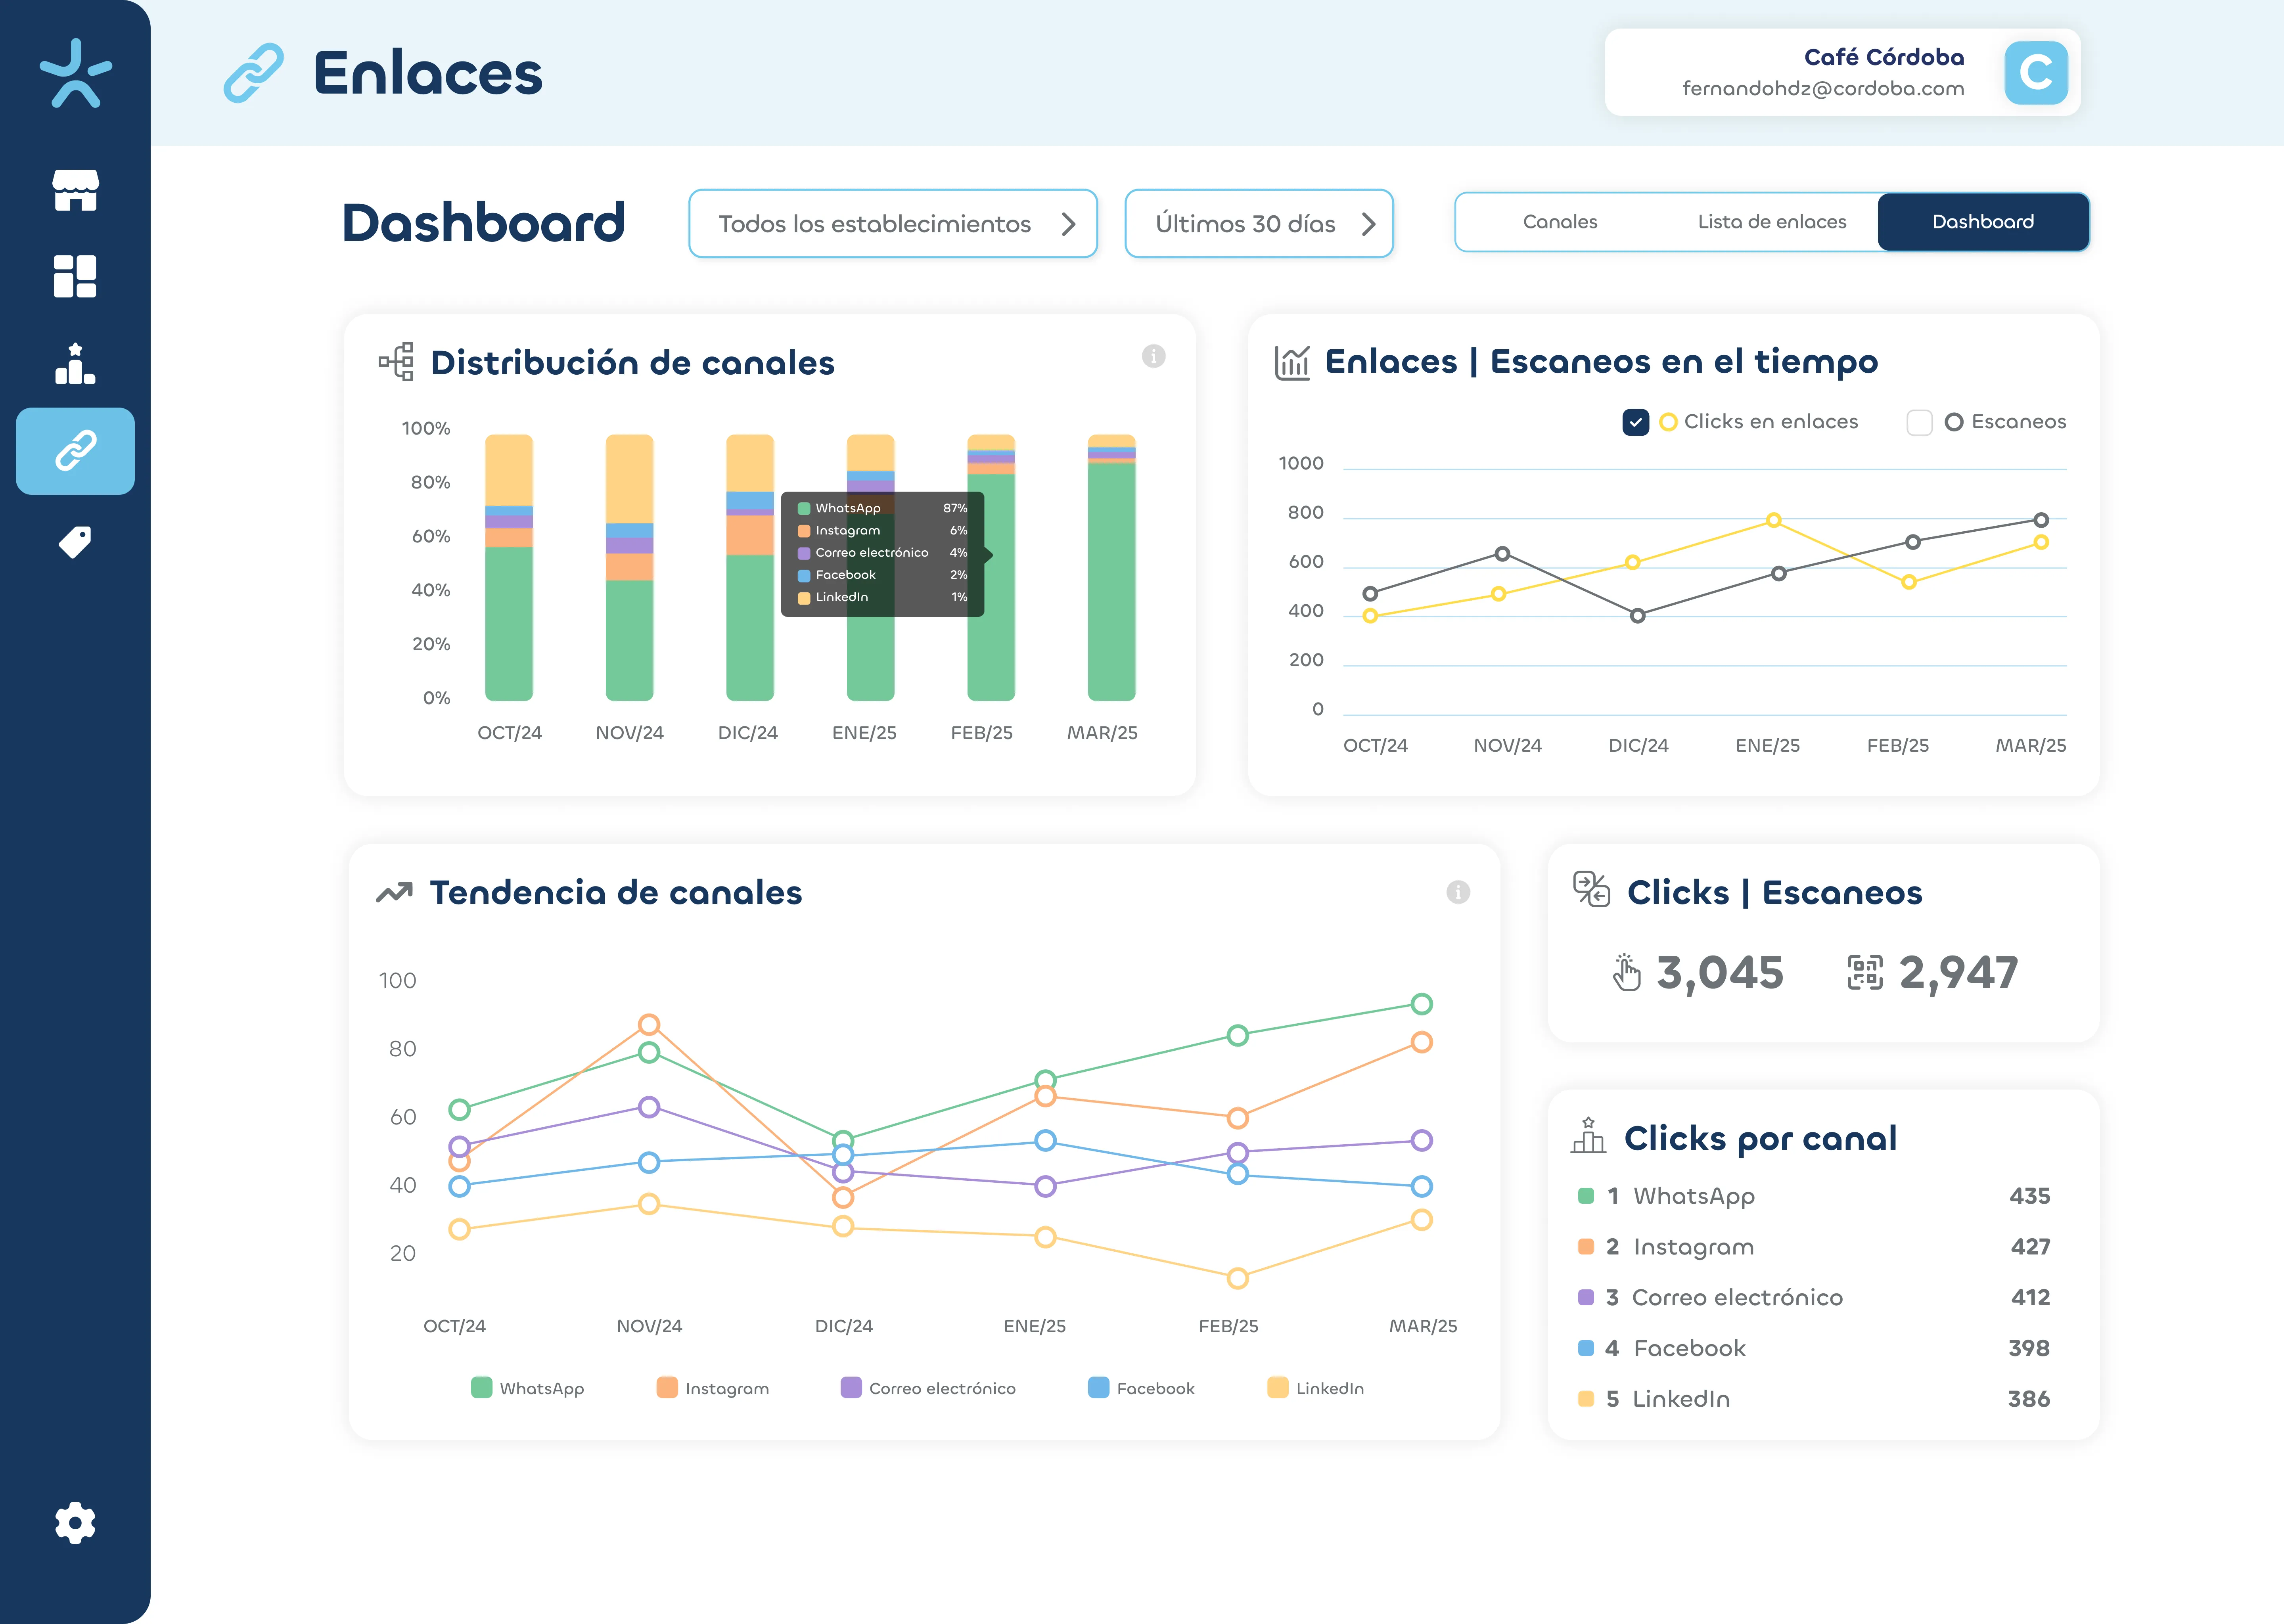Click the info icon on Distribución de canales
This screenshot has width=2284, height=1624.
click(x=1153, y=356)
